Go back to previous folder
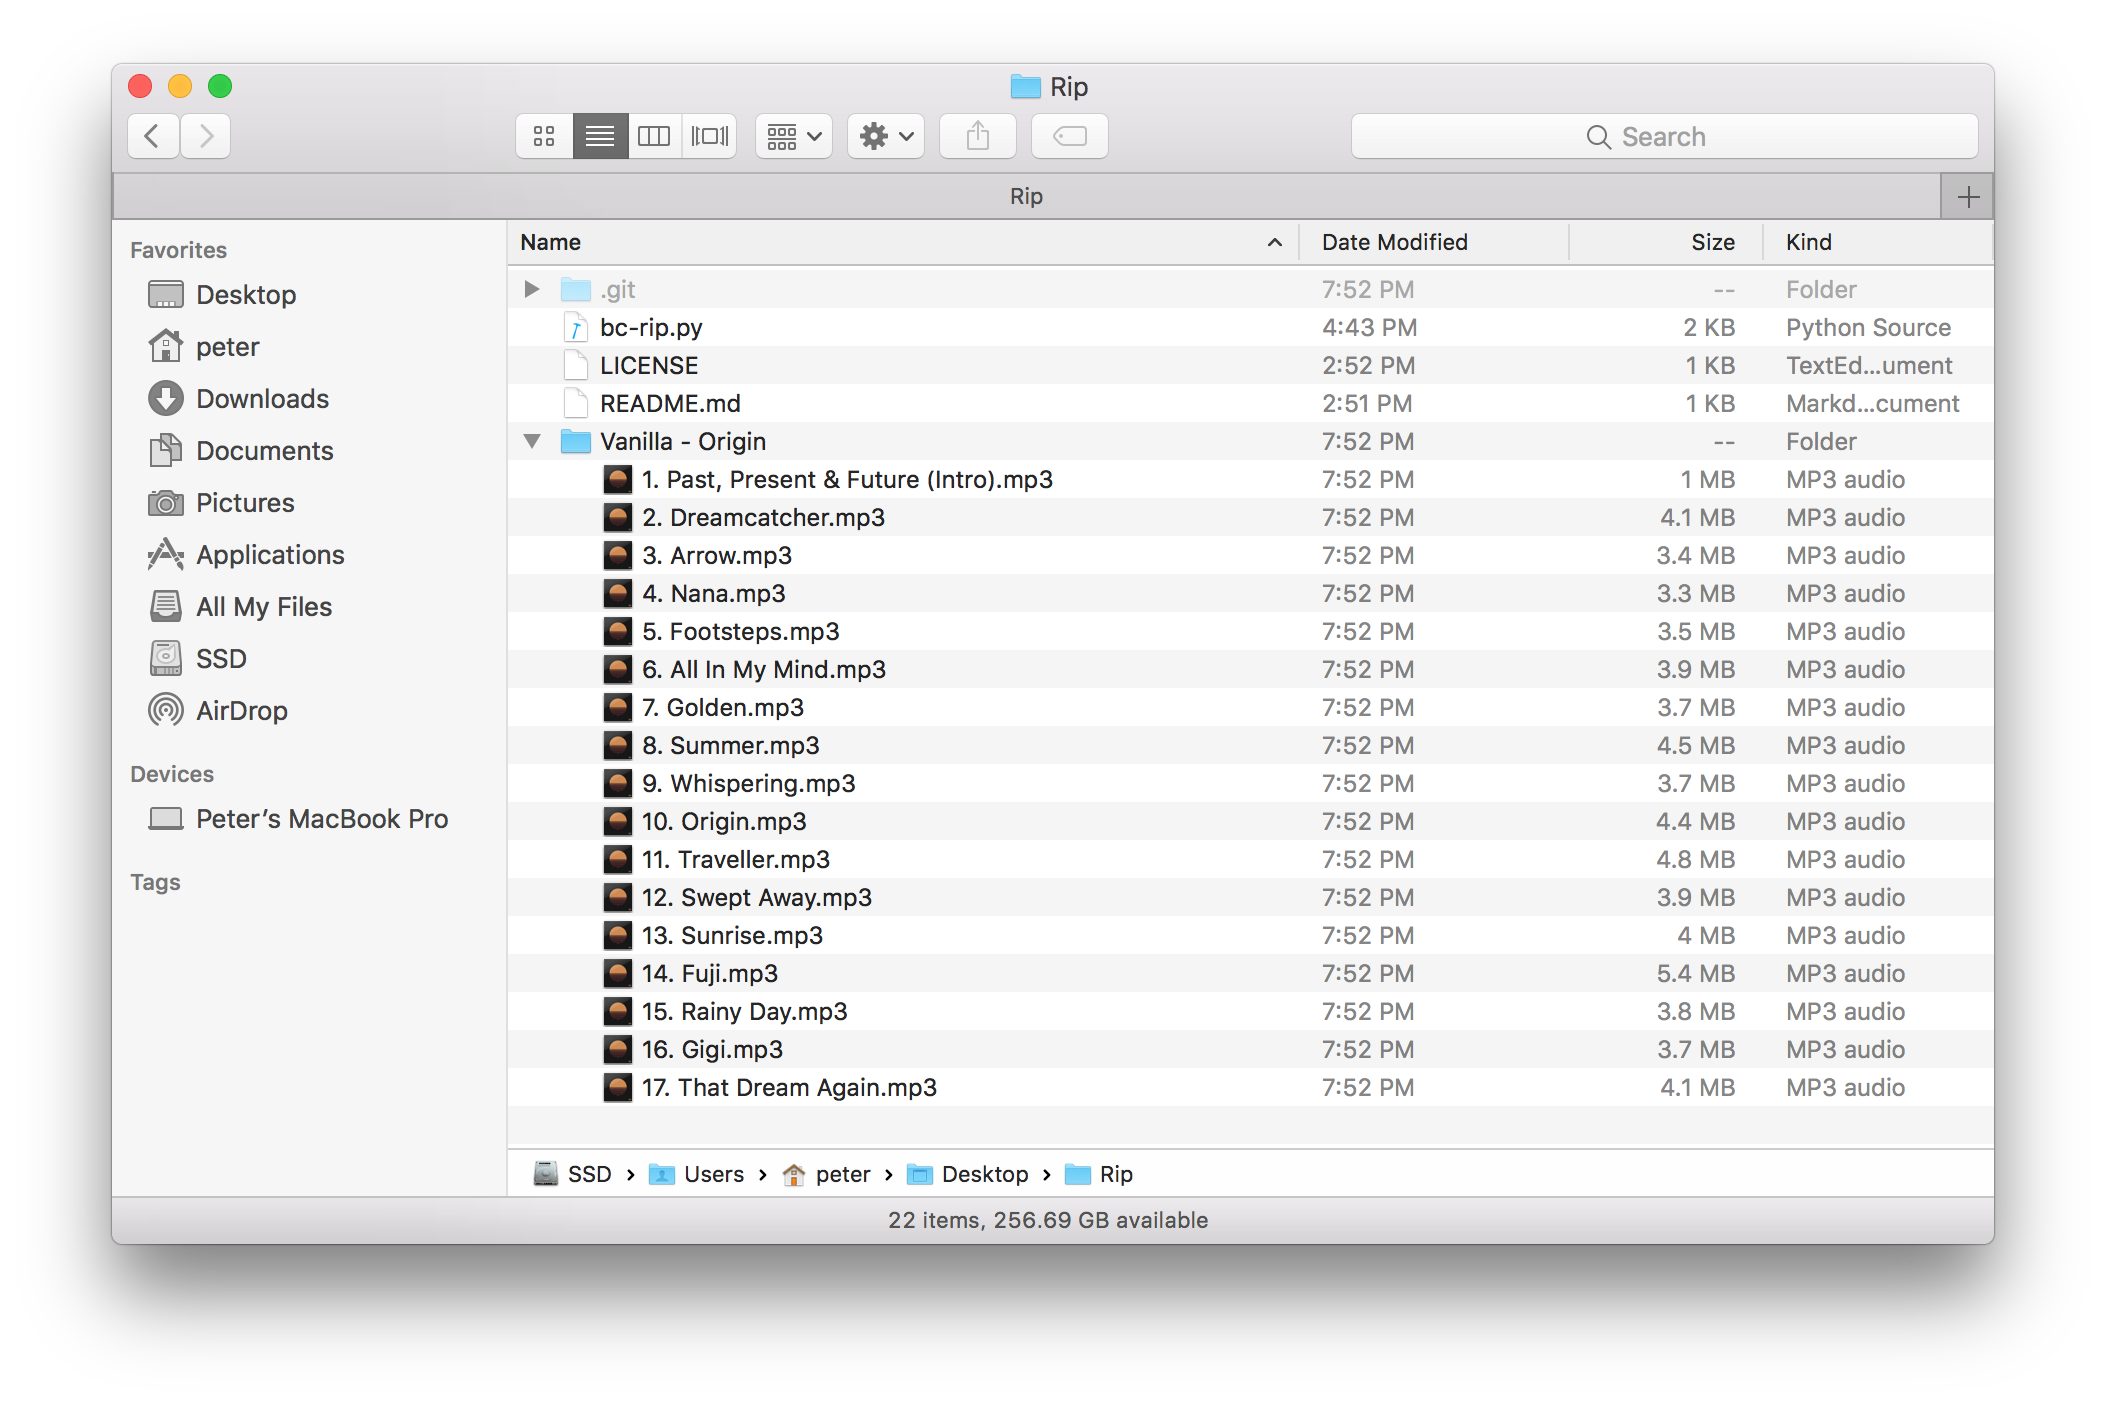 (x=153, y=136)
